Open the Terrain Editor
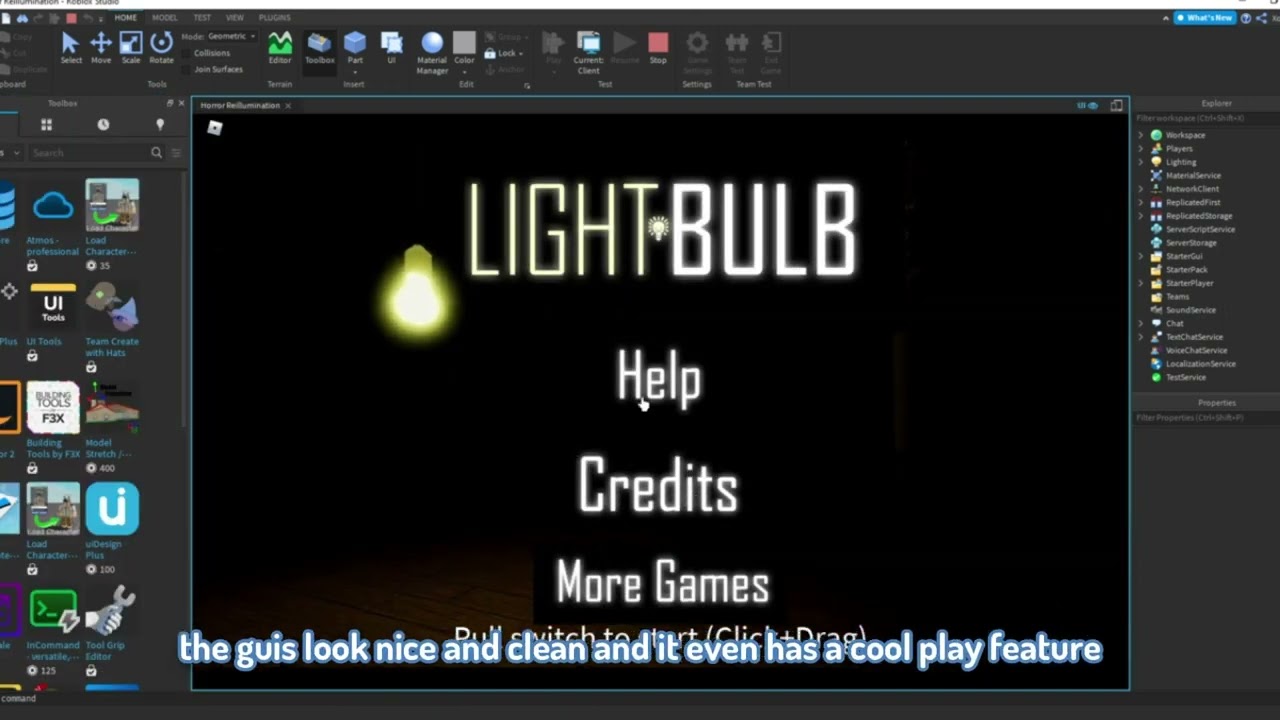 click(280, 47)
